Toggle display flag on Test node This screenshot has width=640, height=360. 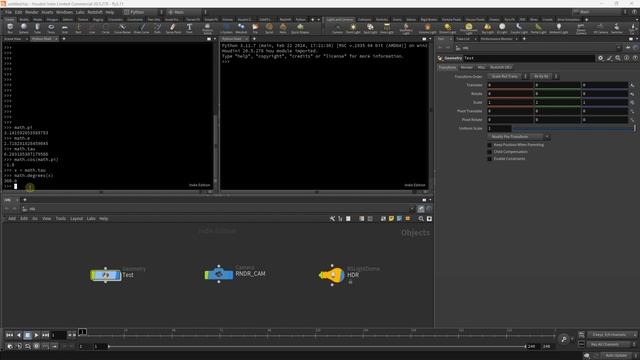tap(118, 275)
